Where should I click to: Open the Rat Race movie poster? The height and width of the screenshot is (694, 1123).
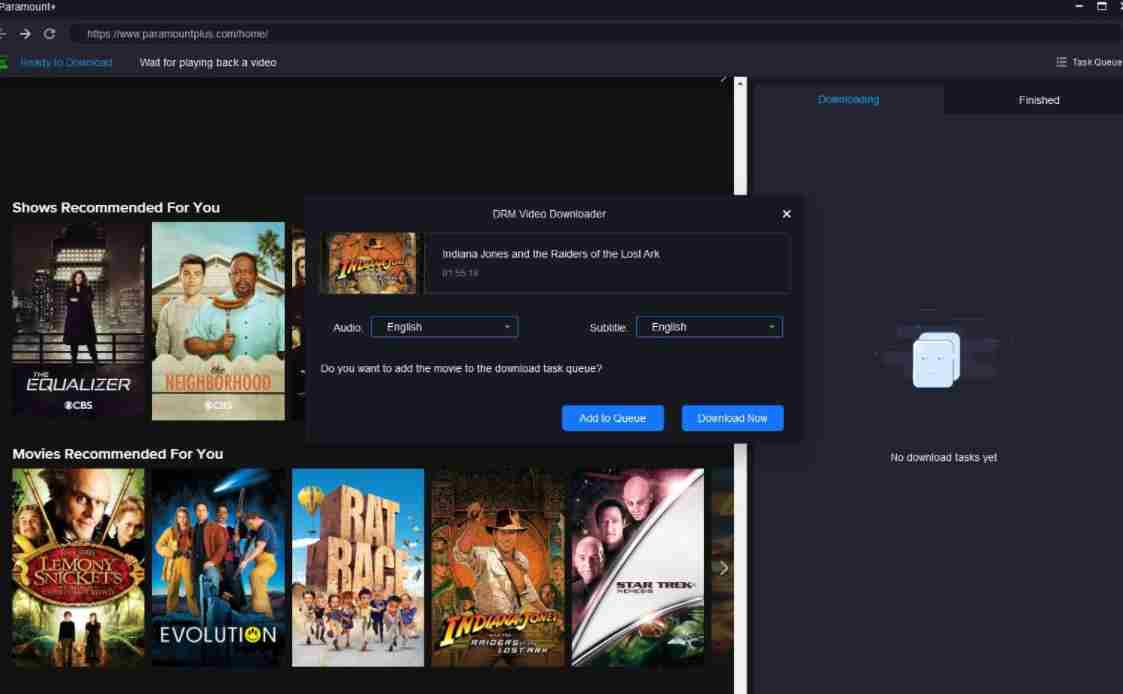tap(358, 568)
